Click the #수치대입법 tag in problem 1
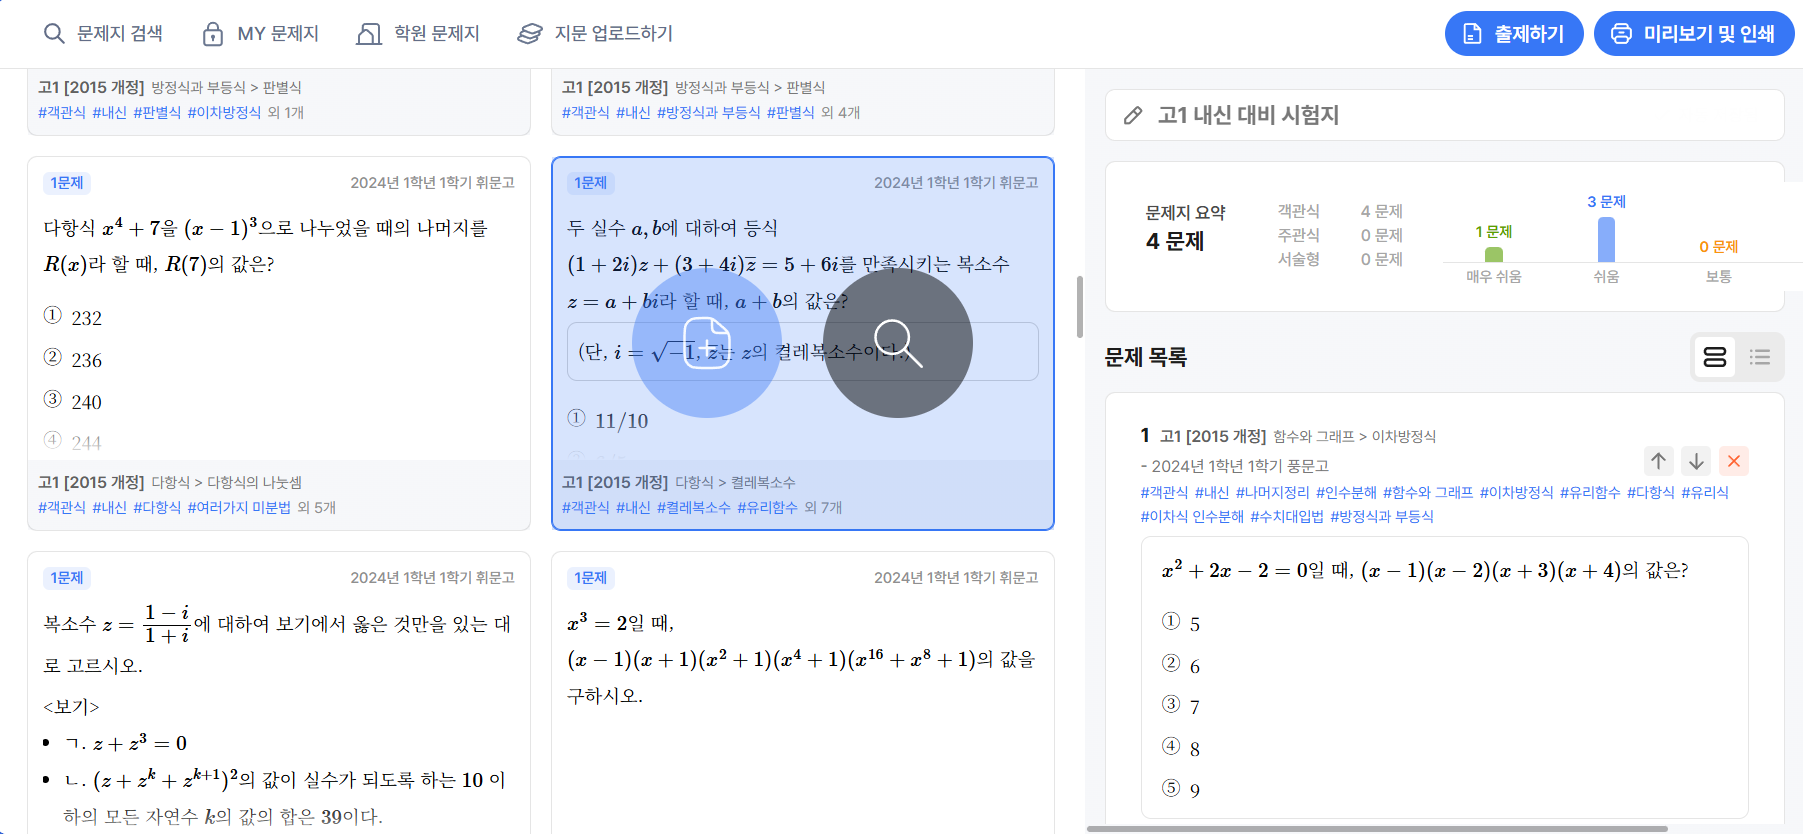This screenshot has width=1803, height=834. (x=1287, y=517)
